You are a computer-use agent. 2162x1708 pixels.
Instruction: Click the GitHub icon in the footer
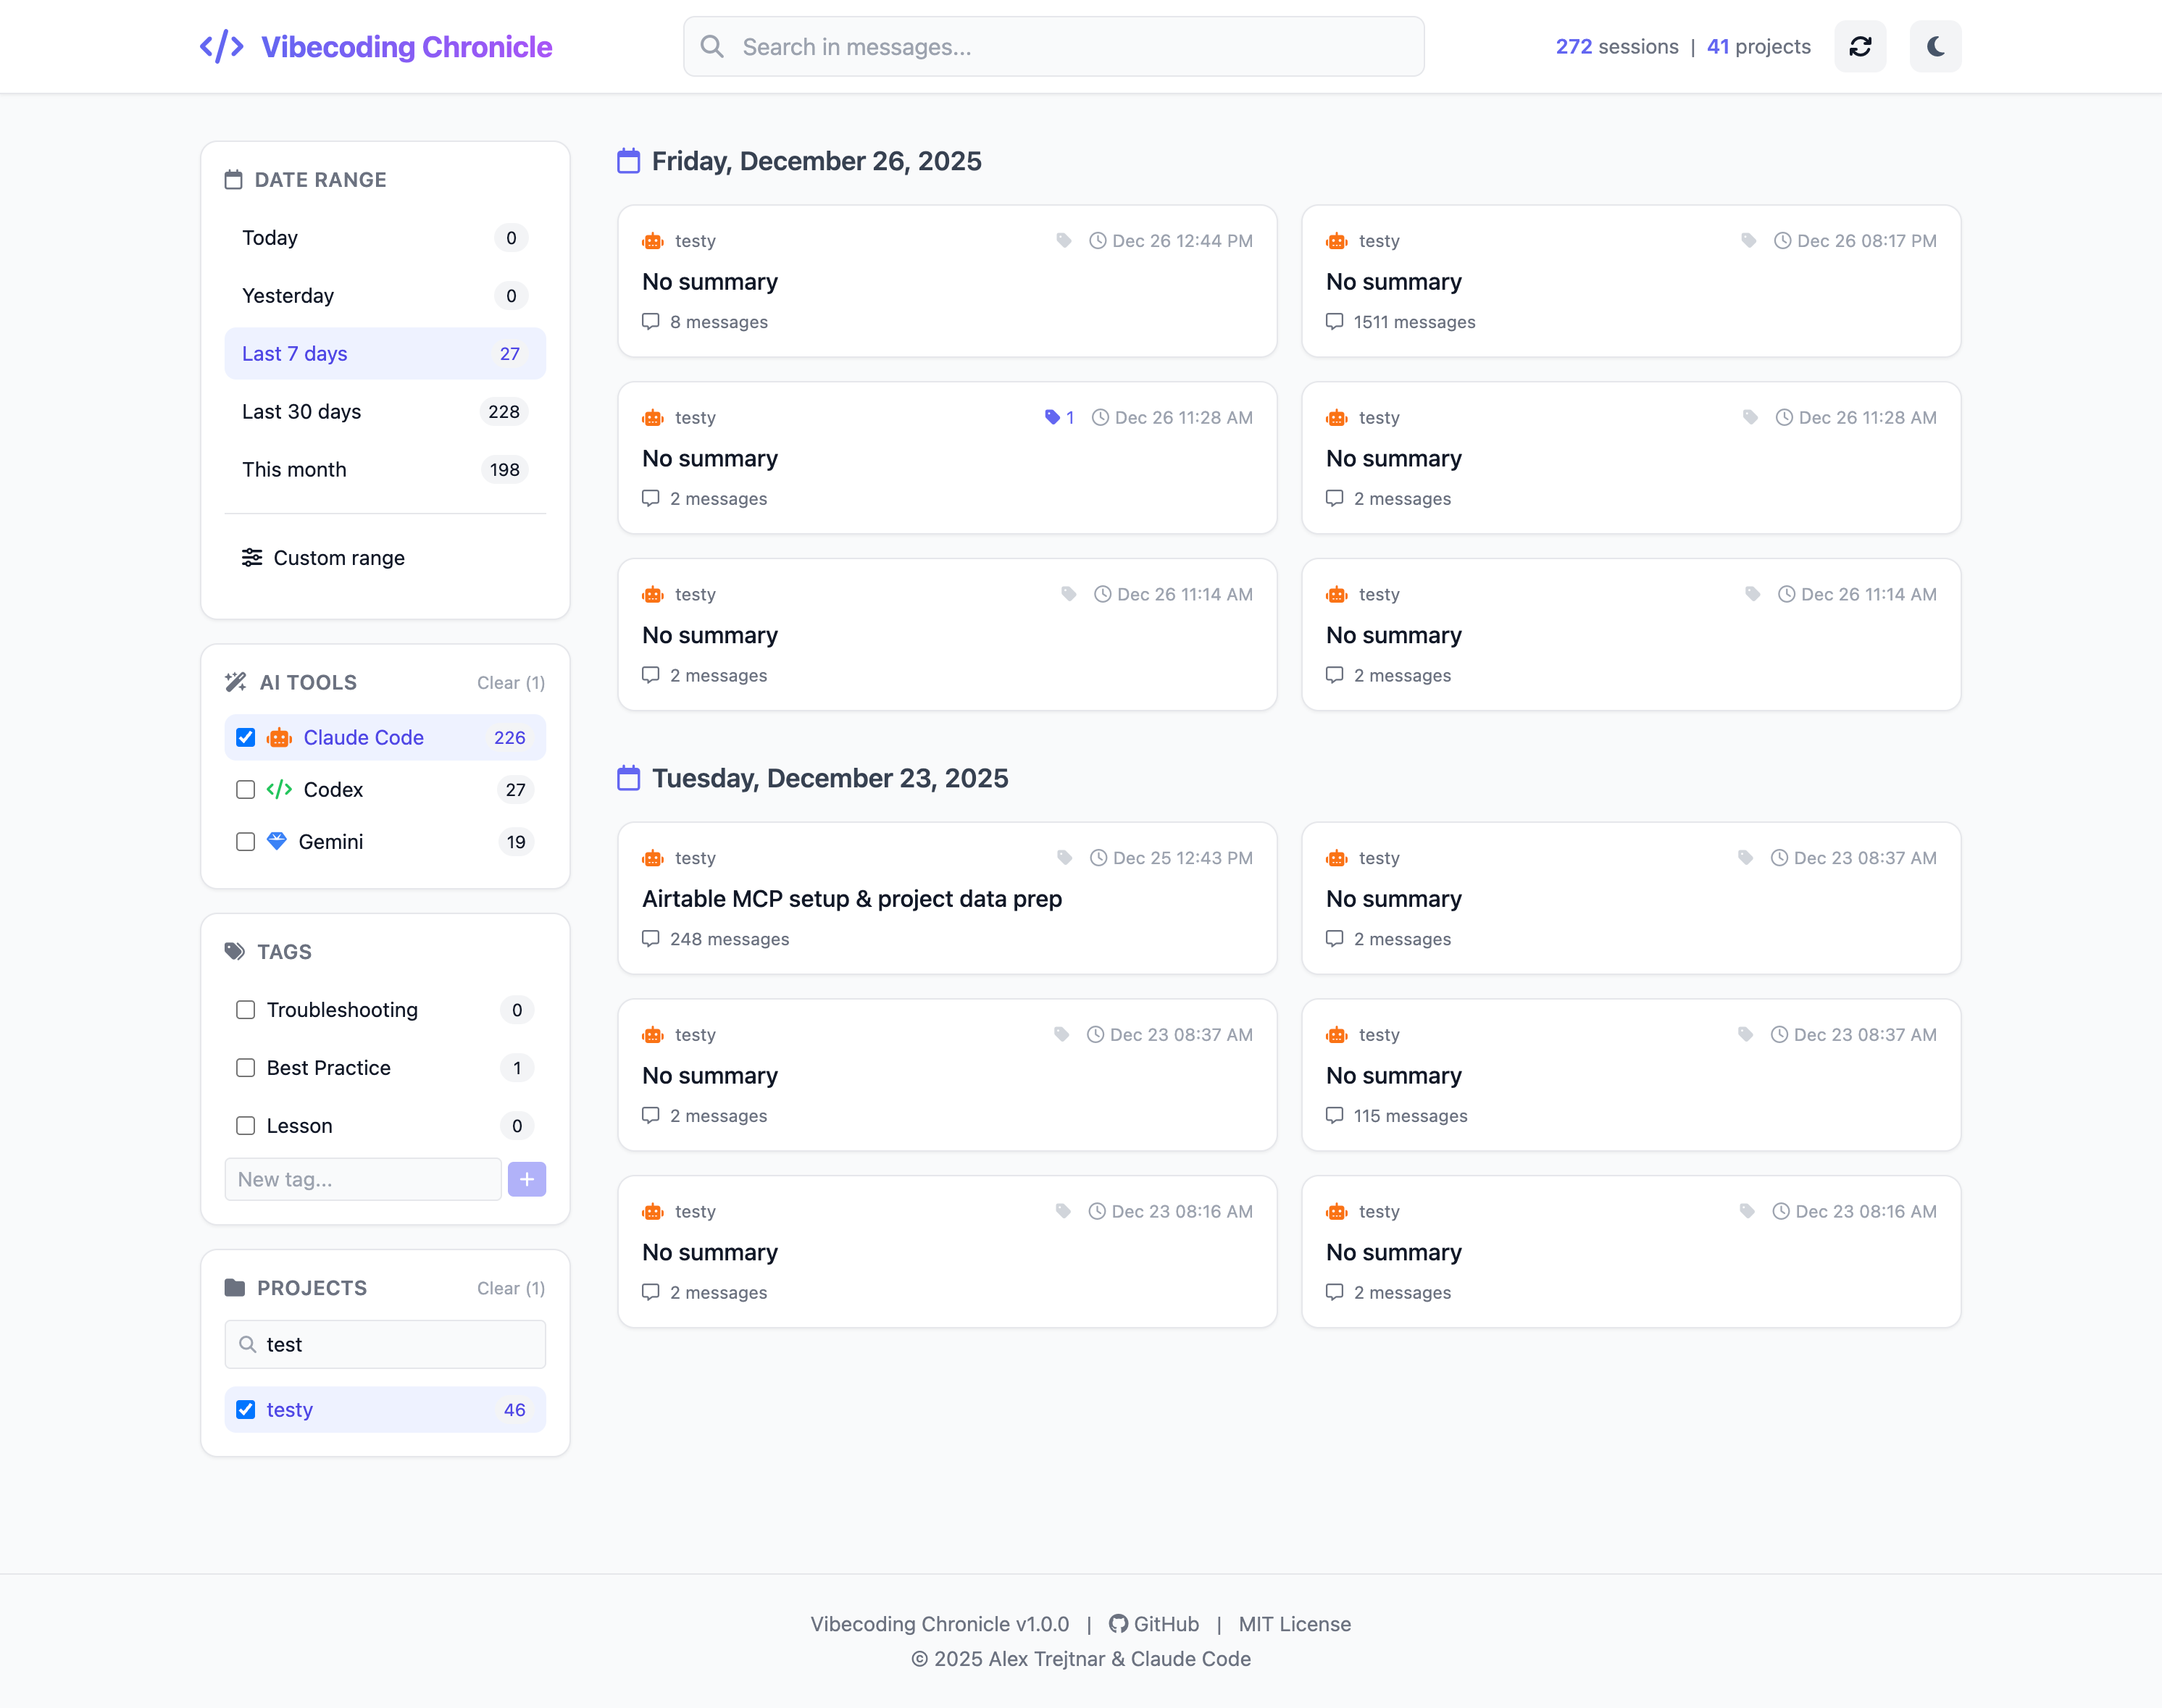[1119, 1624]
